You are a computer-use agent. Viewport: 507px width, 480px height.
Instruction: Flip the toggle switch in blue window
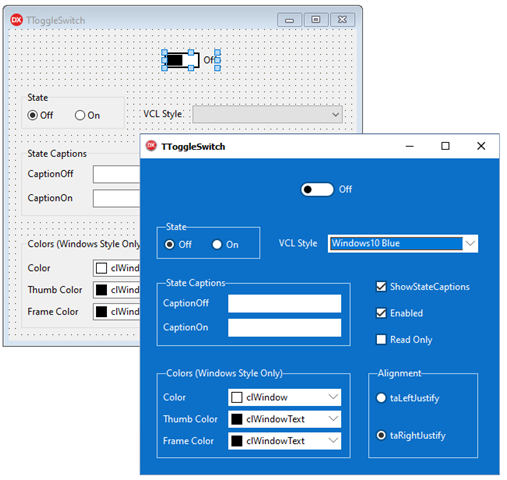tap(317, 189)
